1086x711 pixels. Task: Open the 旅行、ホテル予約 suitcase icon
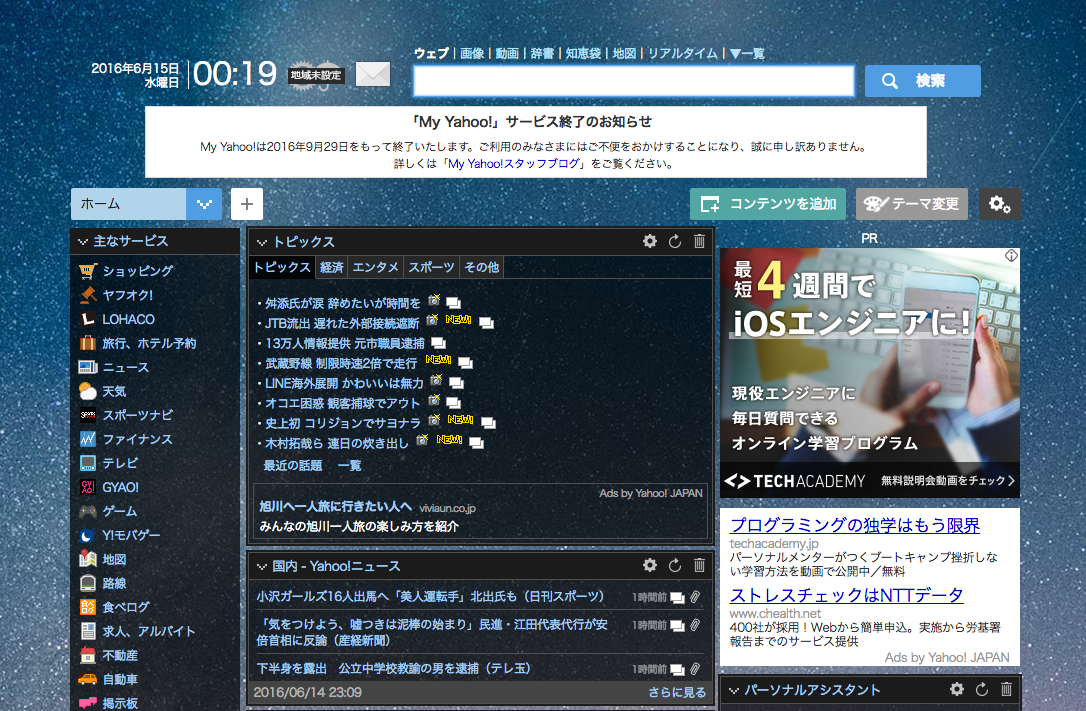[87, 343]
